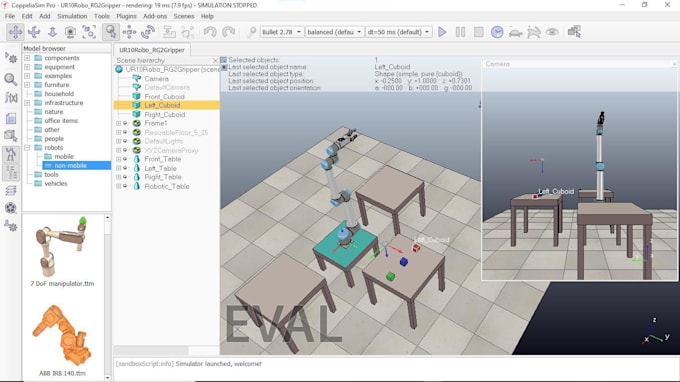The width and height of the screenshot is (680, 382).
Task: Open calculation modules f(x) icon
Action: 11,98
